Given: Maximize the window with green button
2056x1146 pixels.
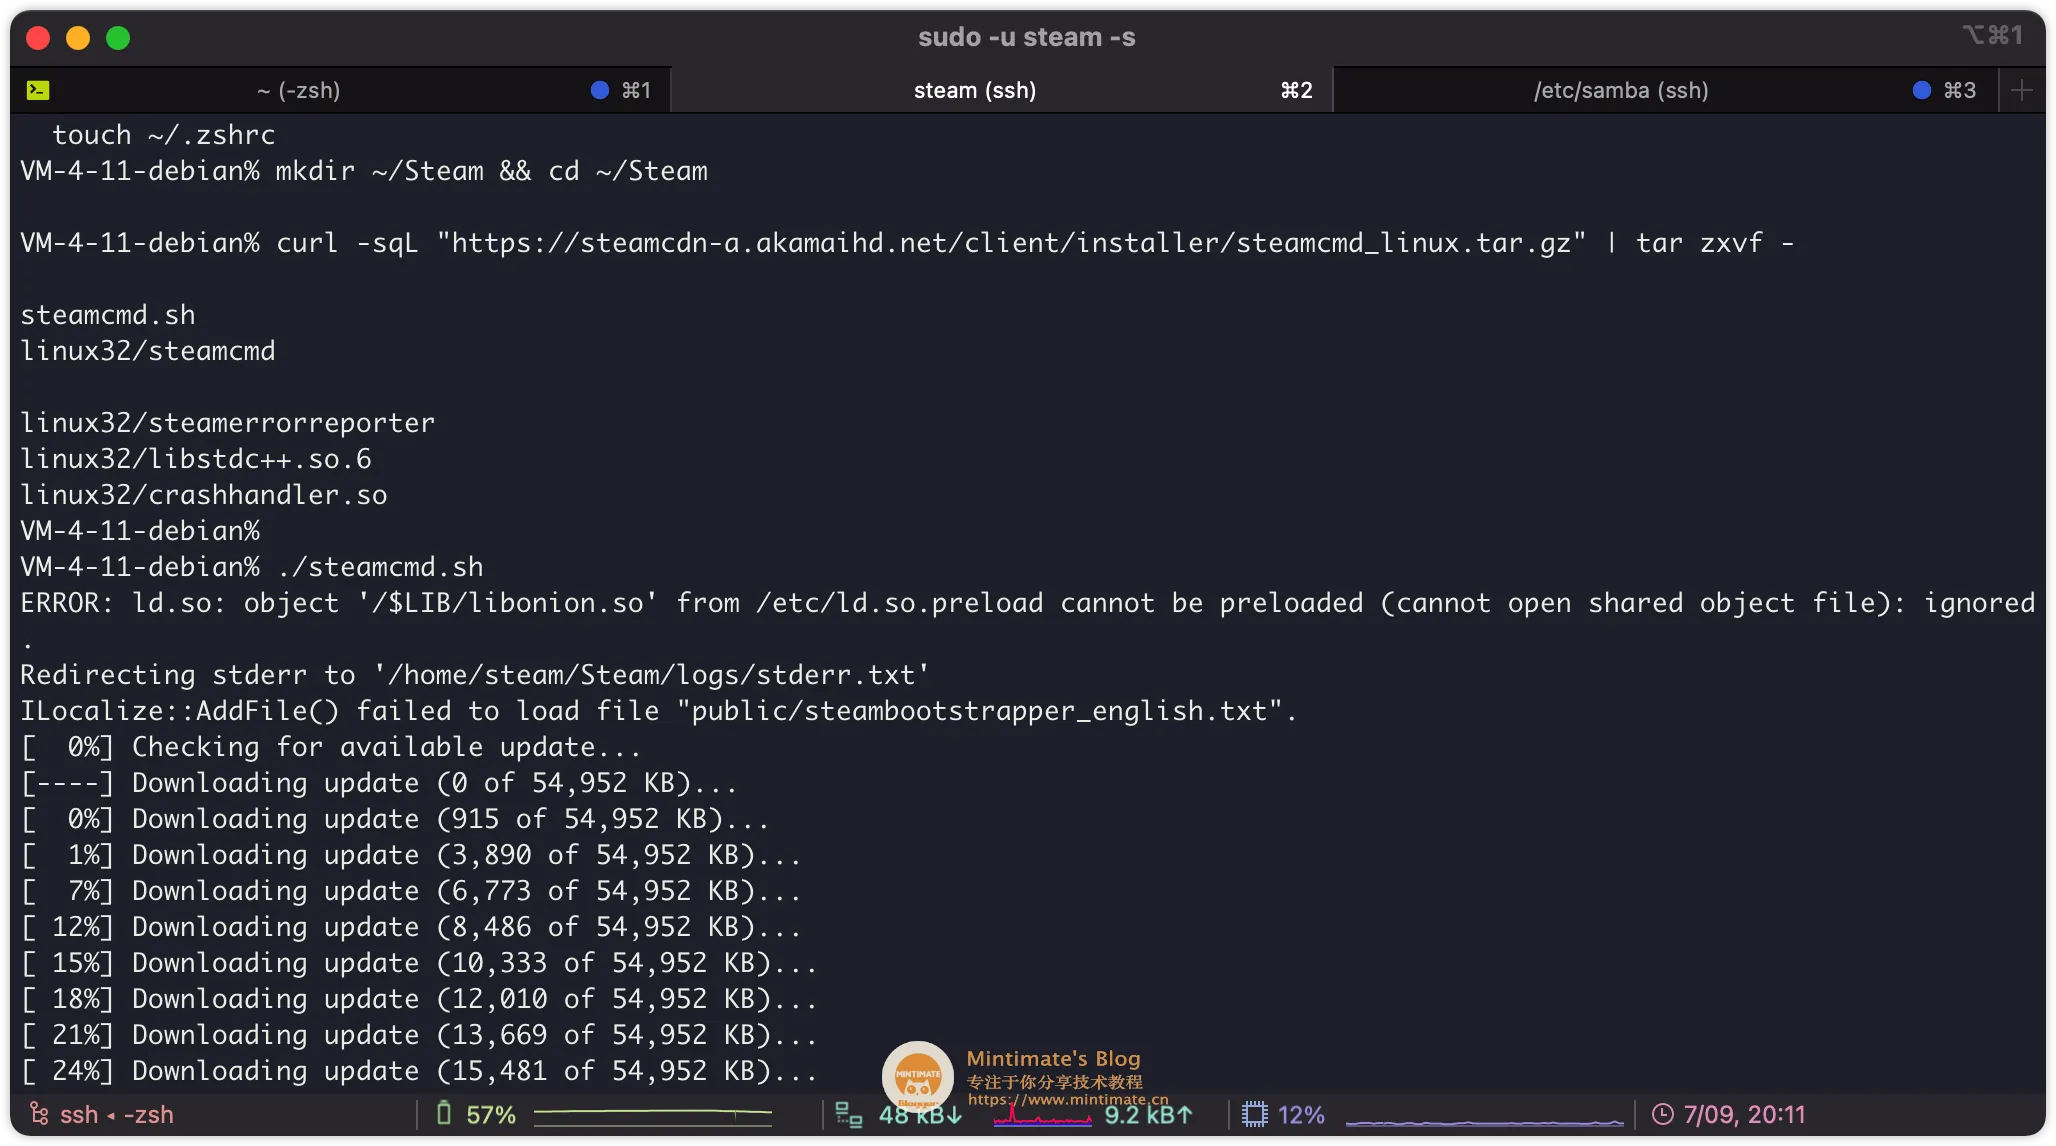Looking at the screenshot, I should 118,38.
